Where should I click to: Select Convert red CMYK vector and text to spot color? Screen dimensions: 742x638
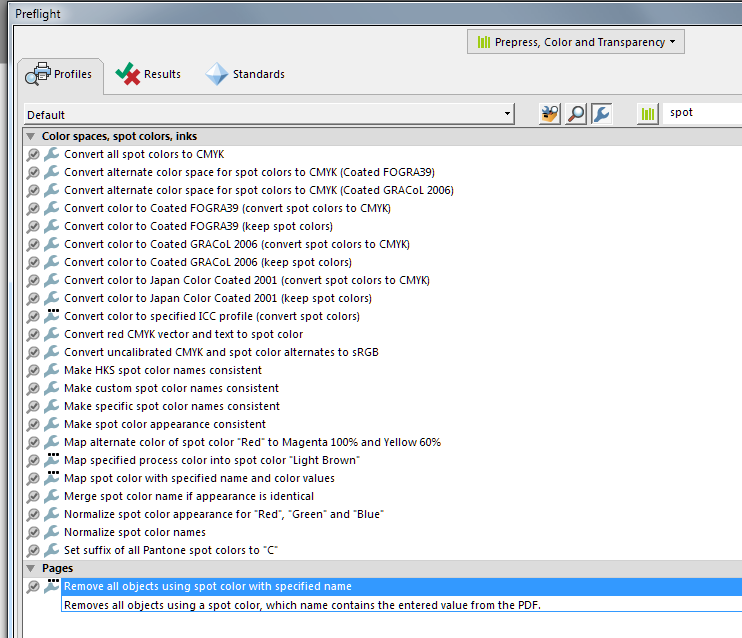tap(184, 334)
